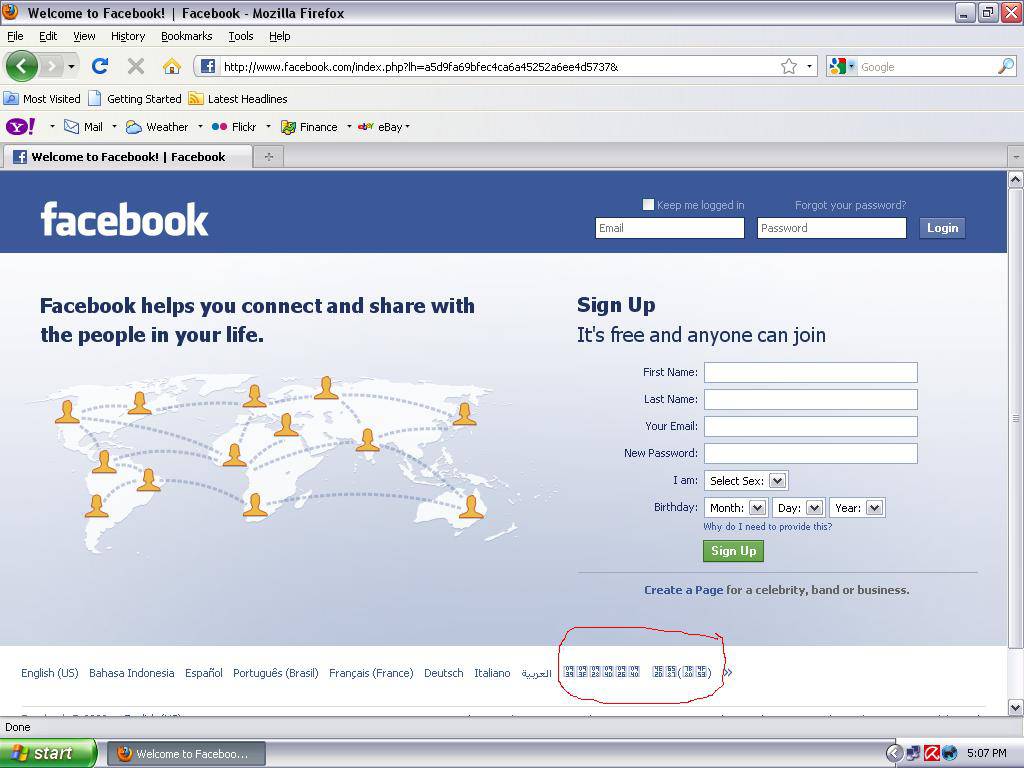
Task: Switch language to Bahasa Indonesia
Action: (131, 673)
